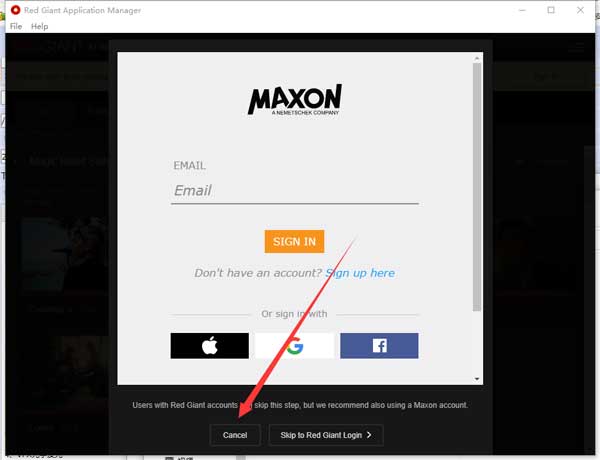Click the orange SIGN IN button

(x=294, y=241)
